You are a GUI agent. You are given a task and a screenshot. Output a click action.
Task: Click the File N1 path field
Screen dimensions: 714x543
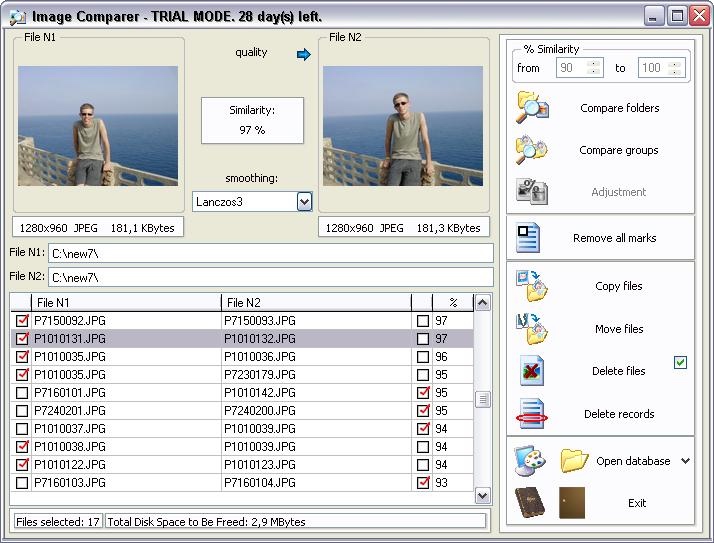[x=270, y=253]
